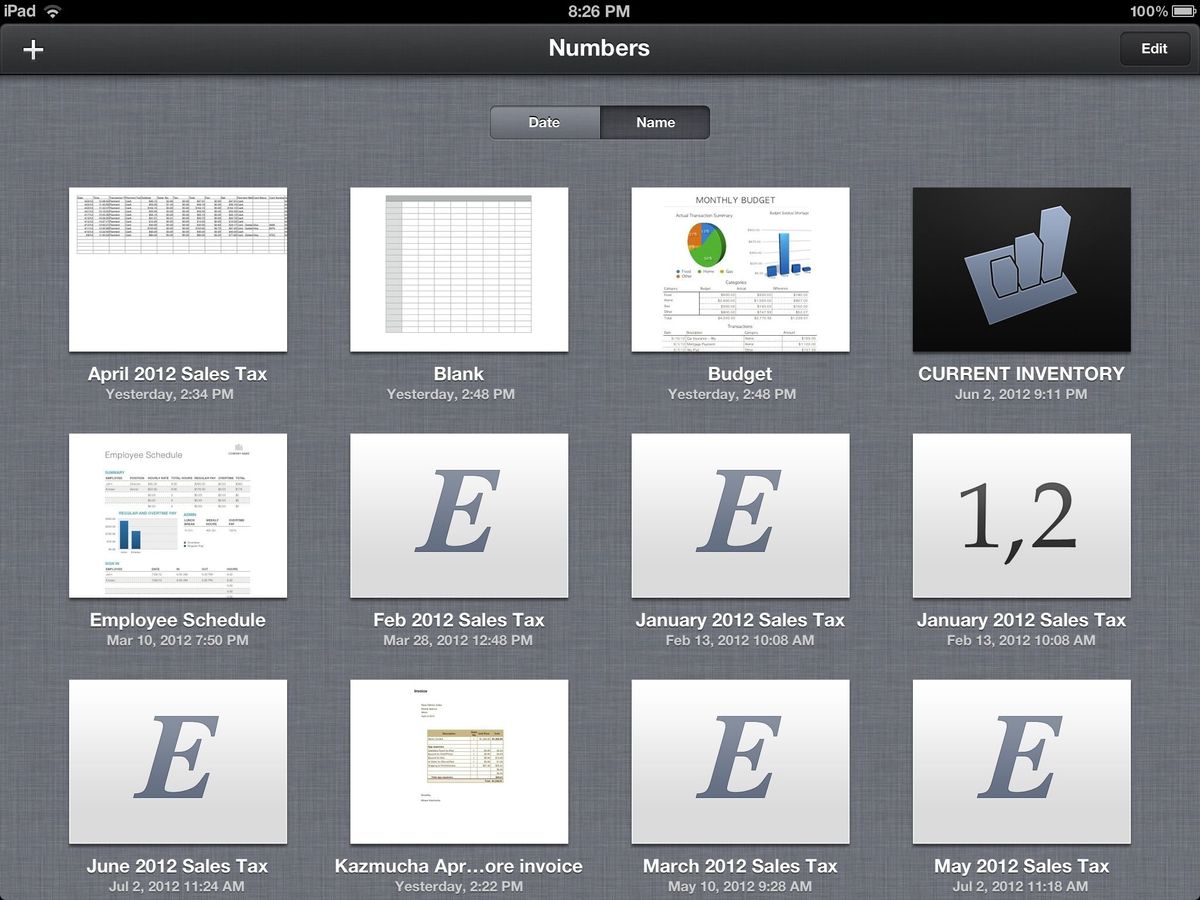Screen dimensions: 1200x900
Task: Open January 2012 Sales Tax with E preview
Action: [x=740, y=515]
